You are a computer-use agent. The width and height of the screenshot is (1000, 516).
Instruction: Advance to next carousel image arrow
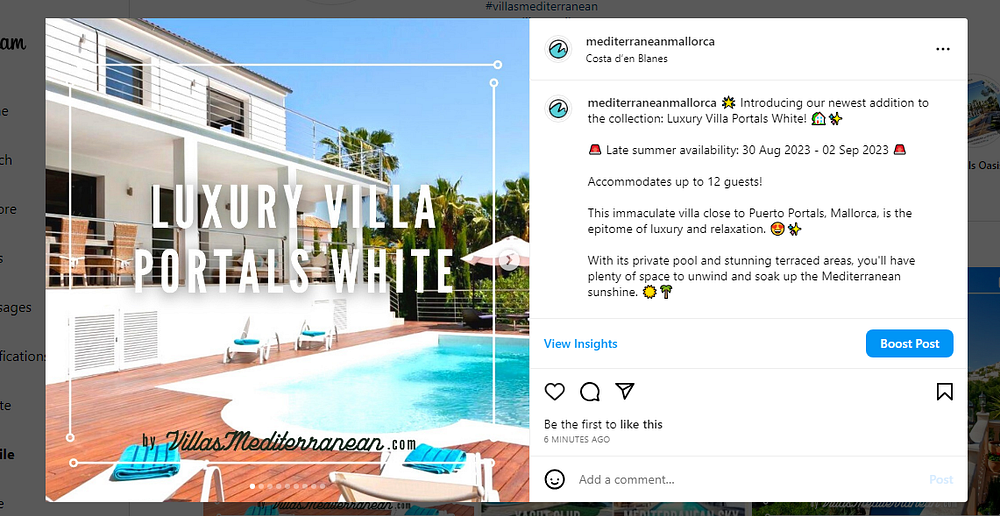pyautogui.click(x=509, y=260)
